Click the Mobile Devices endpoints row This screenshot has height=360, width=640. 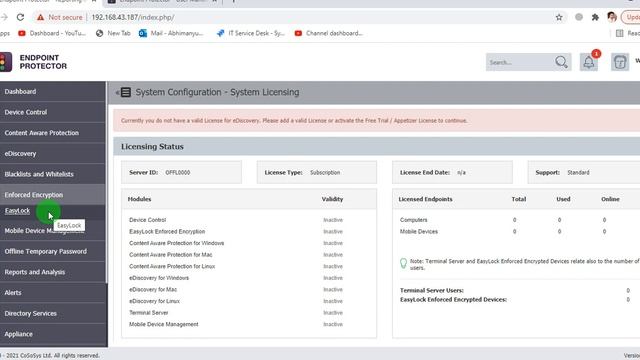pos(516,231)
